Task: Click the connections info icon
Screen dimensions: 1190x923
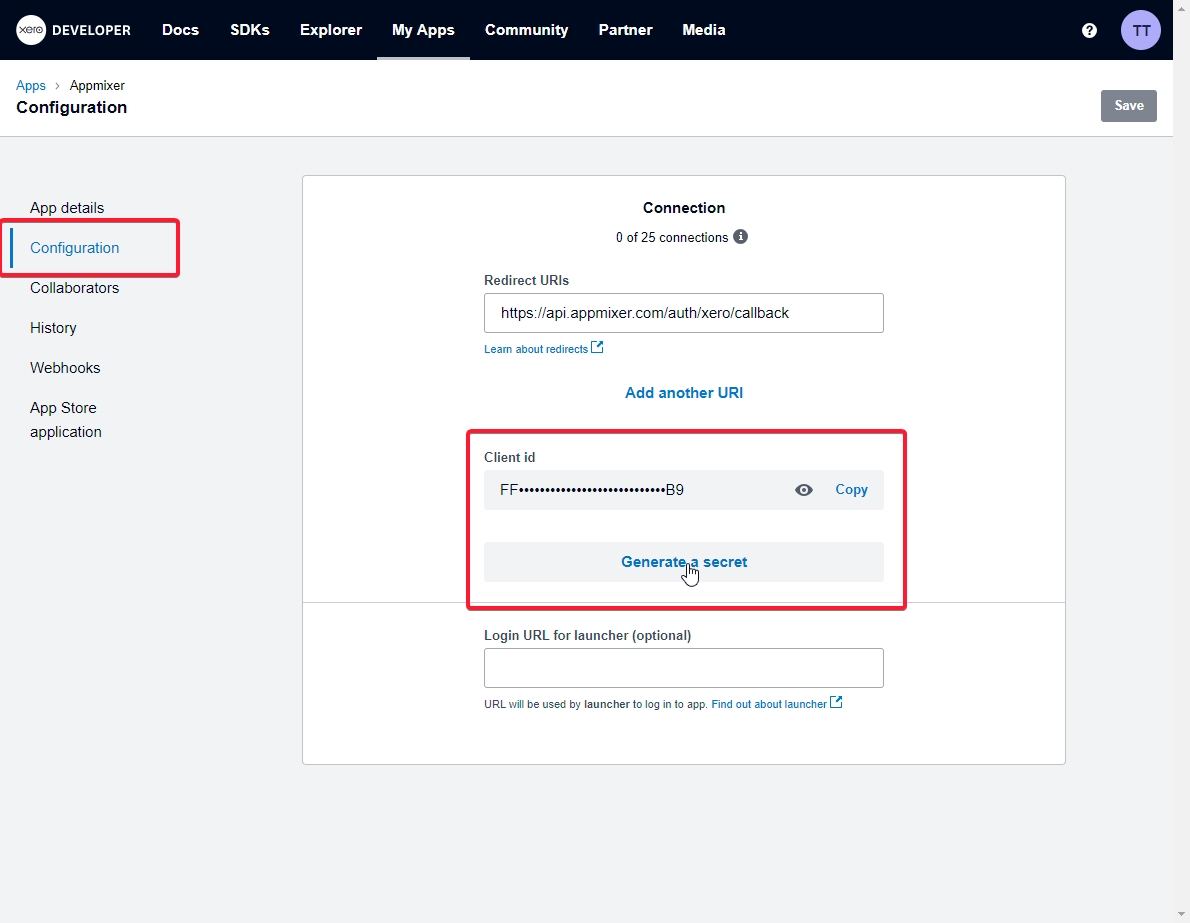Action: (x=741, y=237)
